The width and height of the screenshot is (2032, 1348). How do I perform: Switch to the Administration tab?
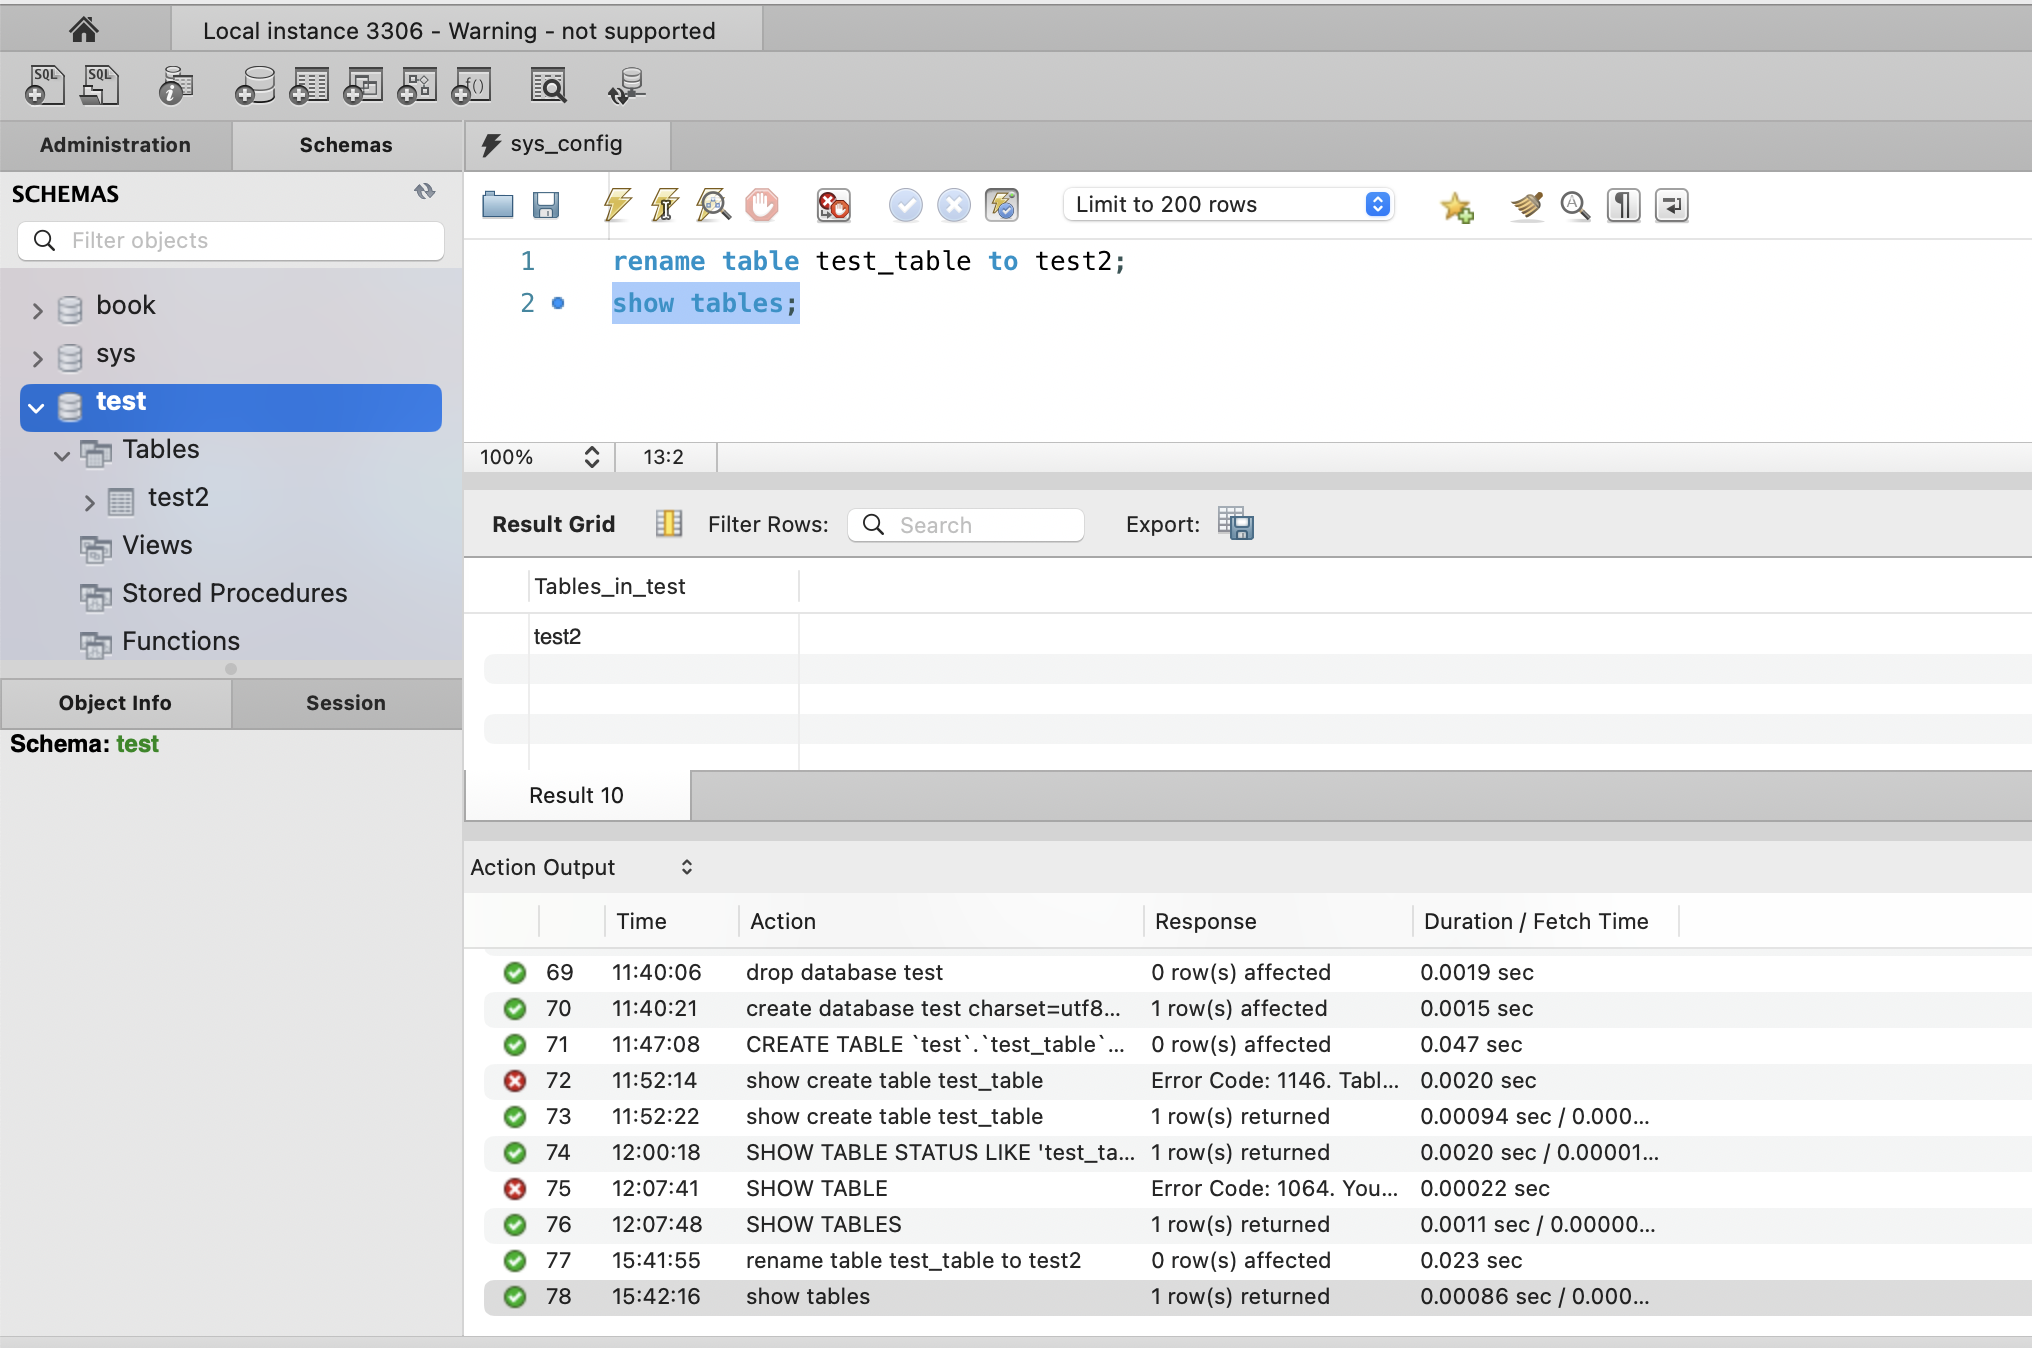click(x=115, y=145)
